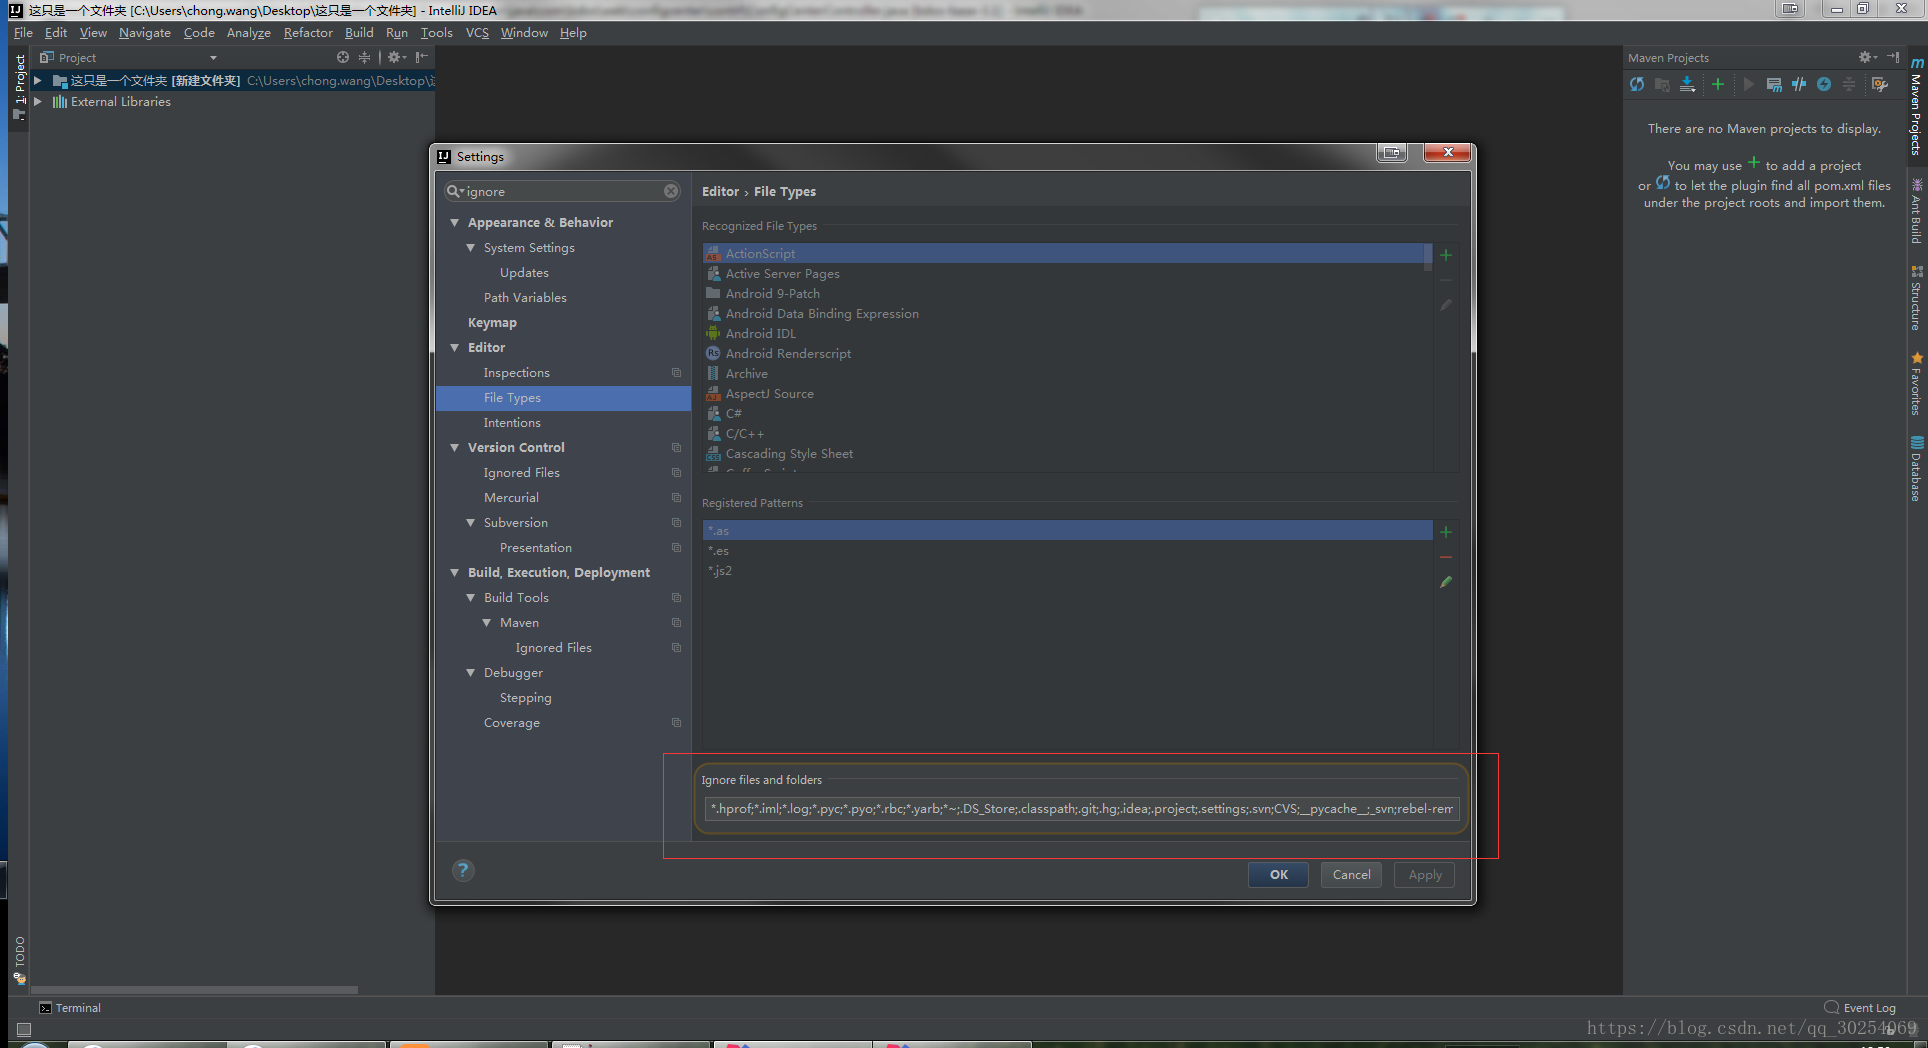The width and height of the screenshot is (1928, 1048).
Task: Edit selected file type with pencil icon
Action: pyautogui.click(x=1446, y=305)
